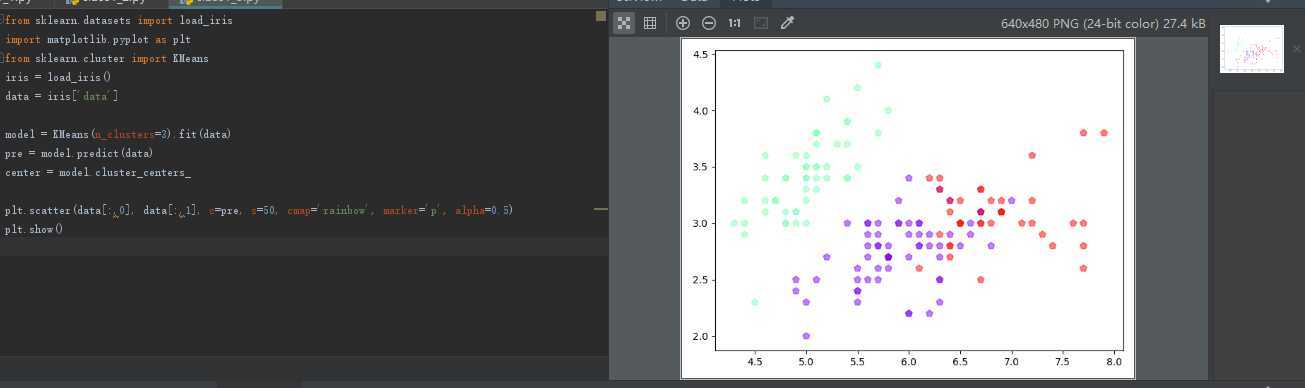
Task: Zoom out of the plot image
Action: click(709, 23)
